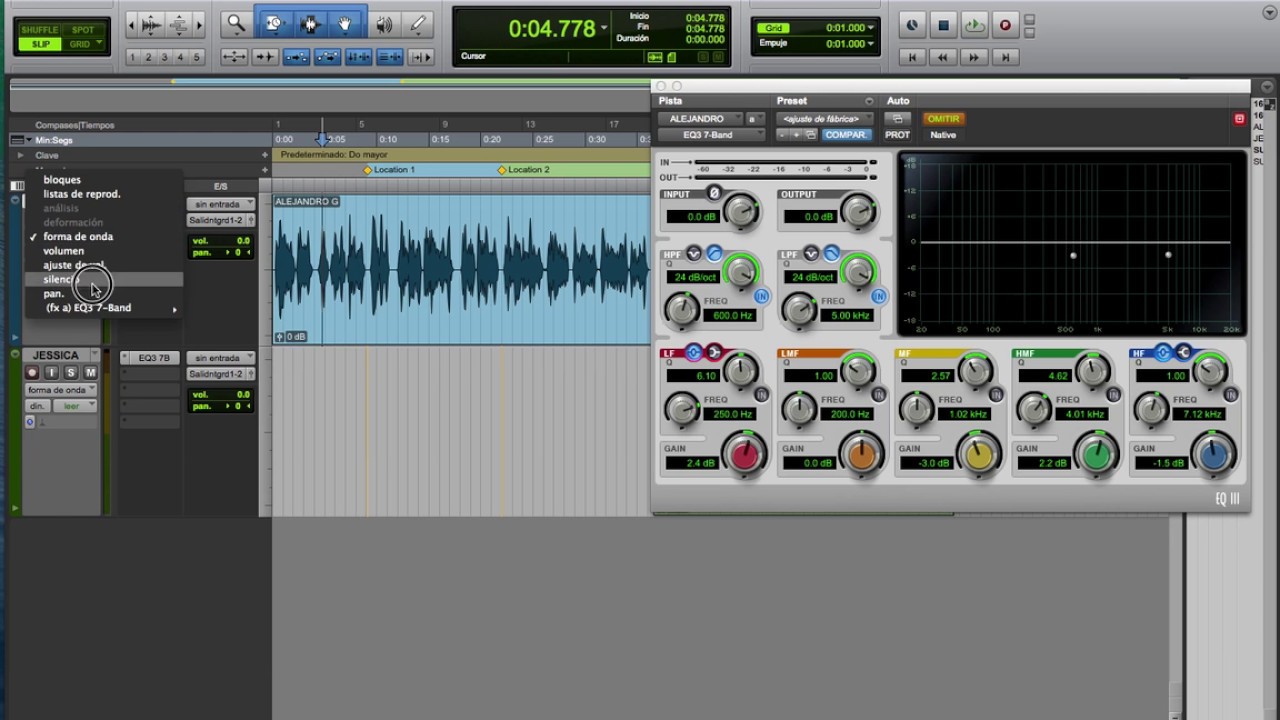
Task: Select the HPF high-pass filter type icon
Action: click(714, 254)
